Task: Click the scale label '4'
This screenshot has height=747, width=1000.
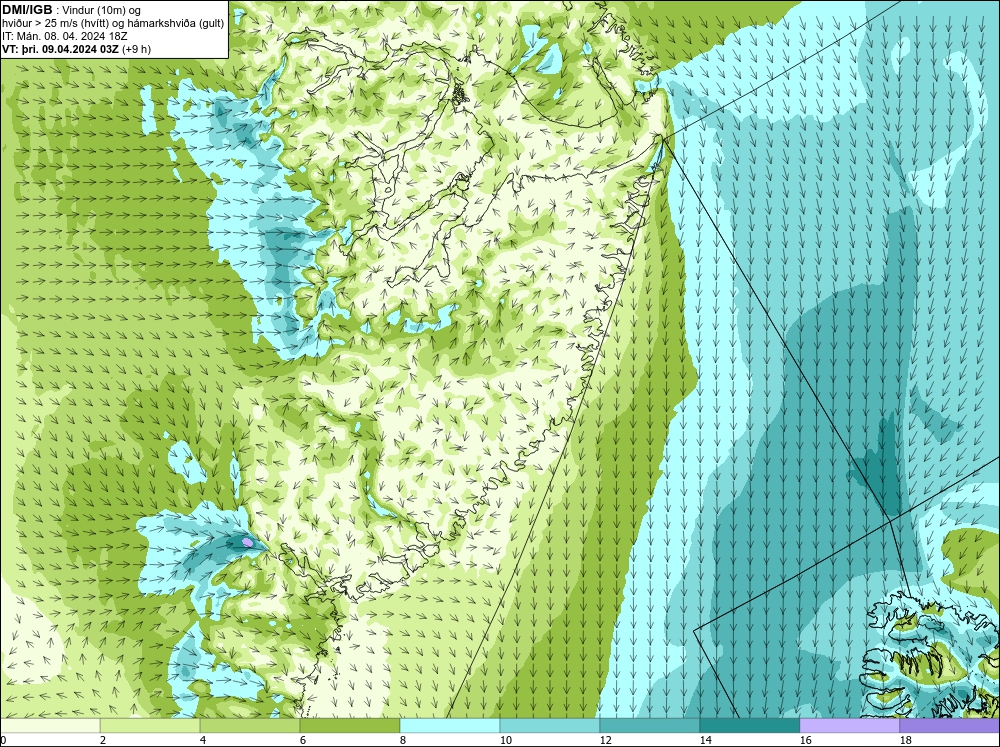Action: [x=203, y=740]
